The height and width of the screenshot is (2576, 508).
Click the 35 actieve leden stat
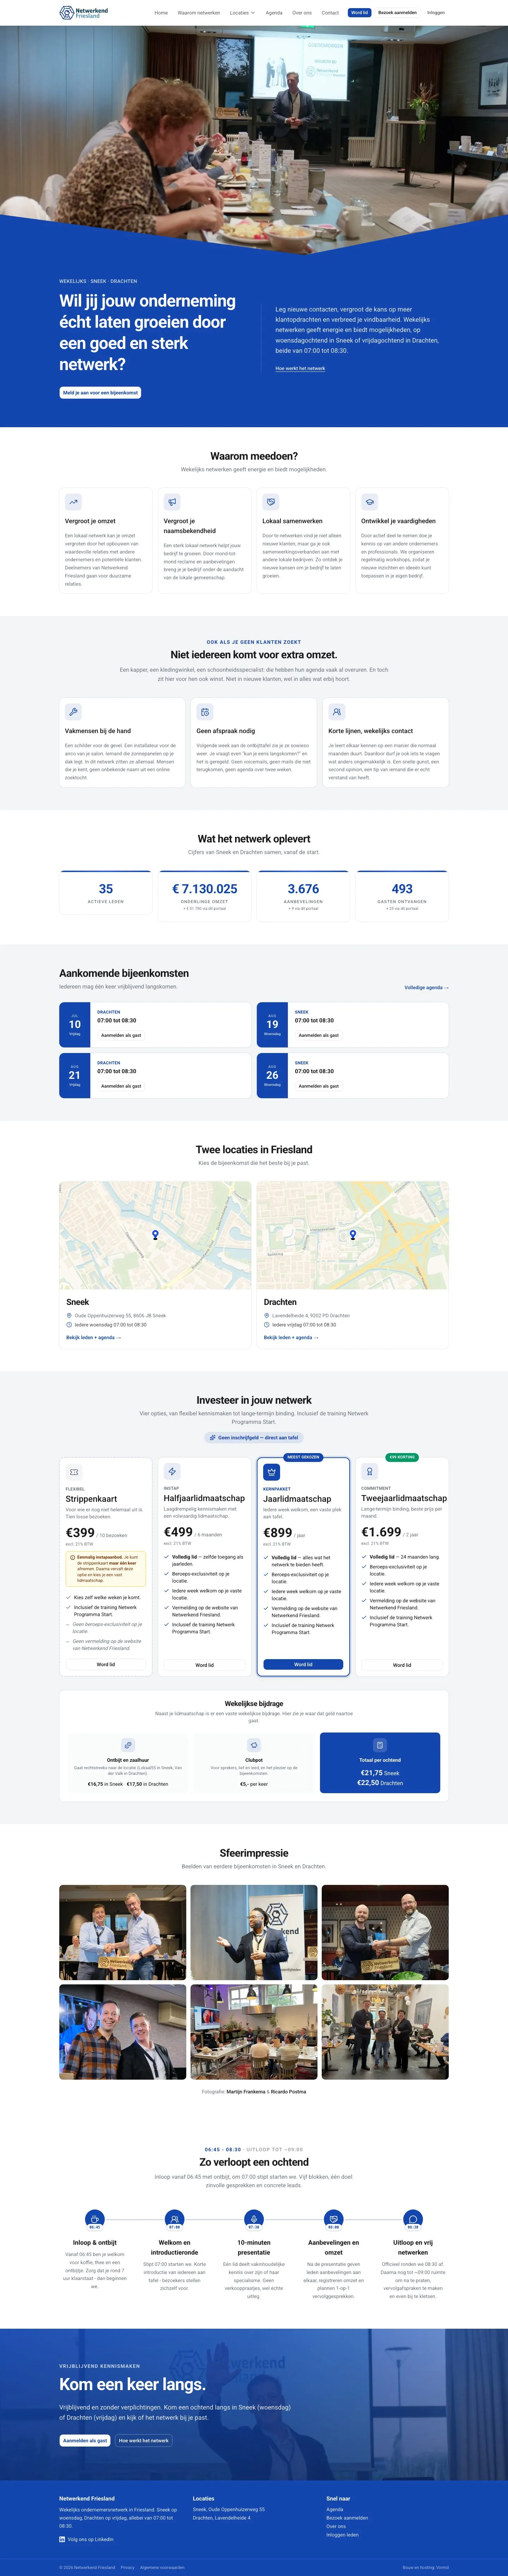point(106,889)
